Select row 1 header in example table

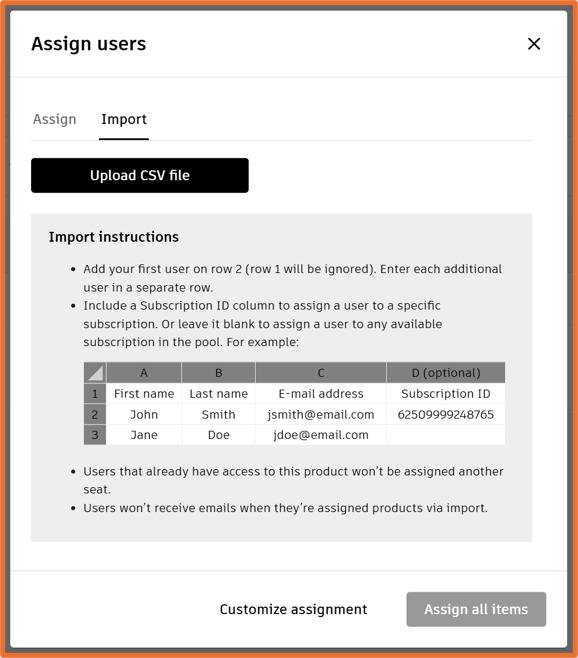[x=95, y=394]
